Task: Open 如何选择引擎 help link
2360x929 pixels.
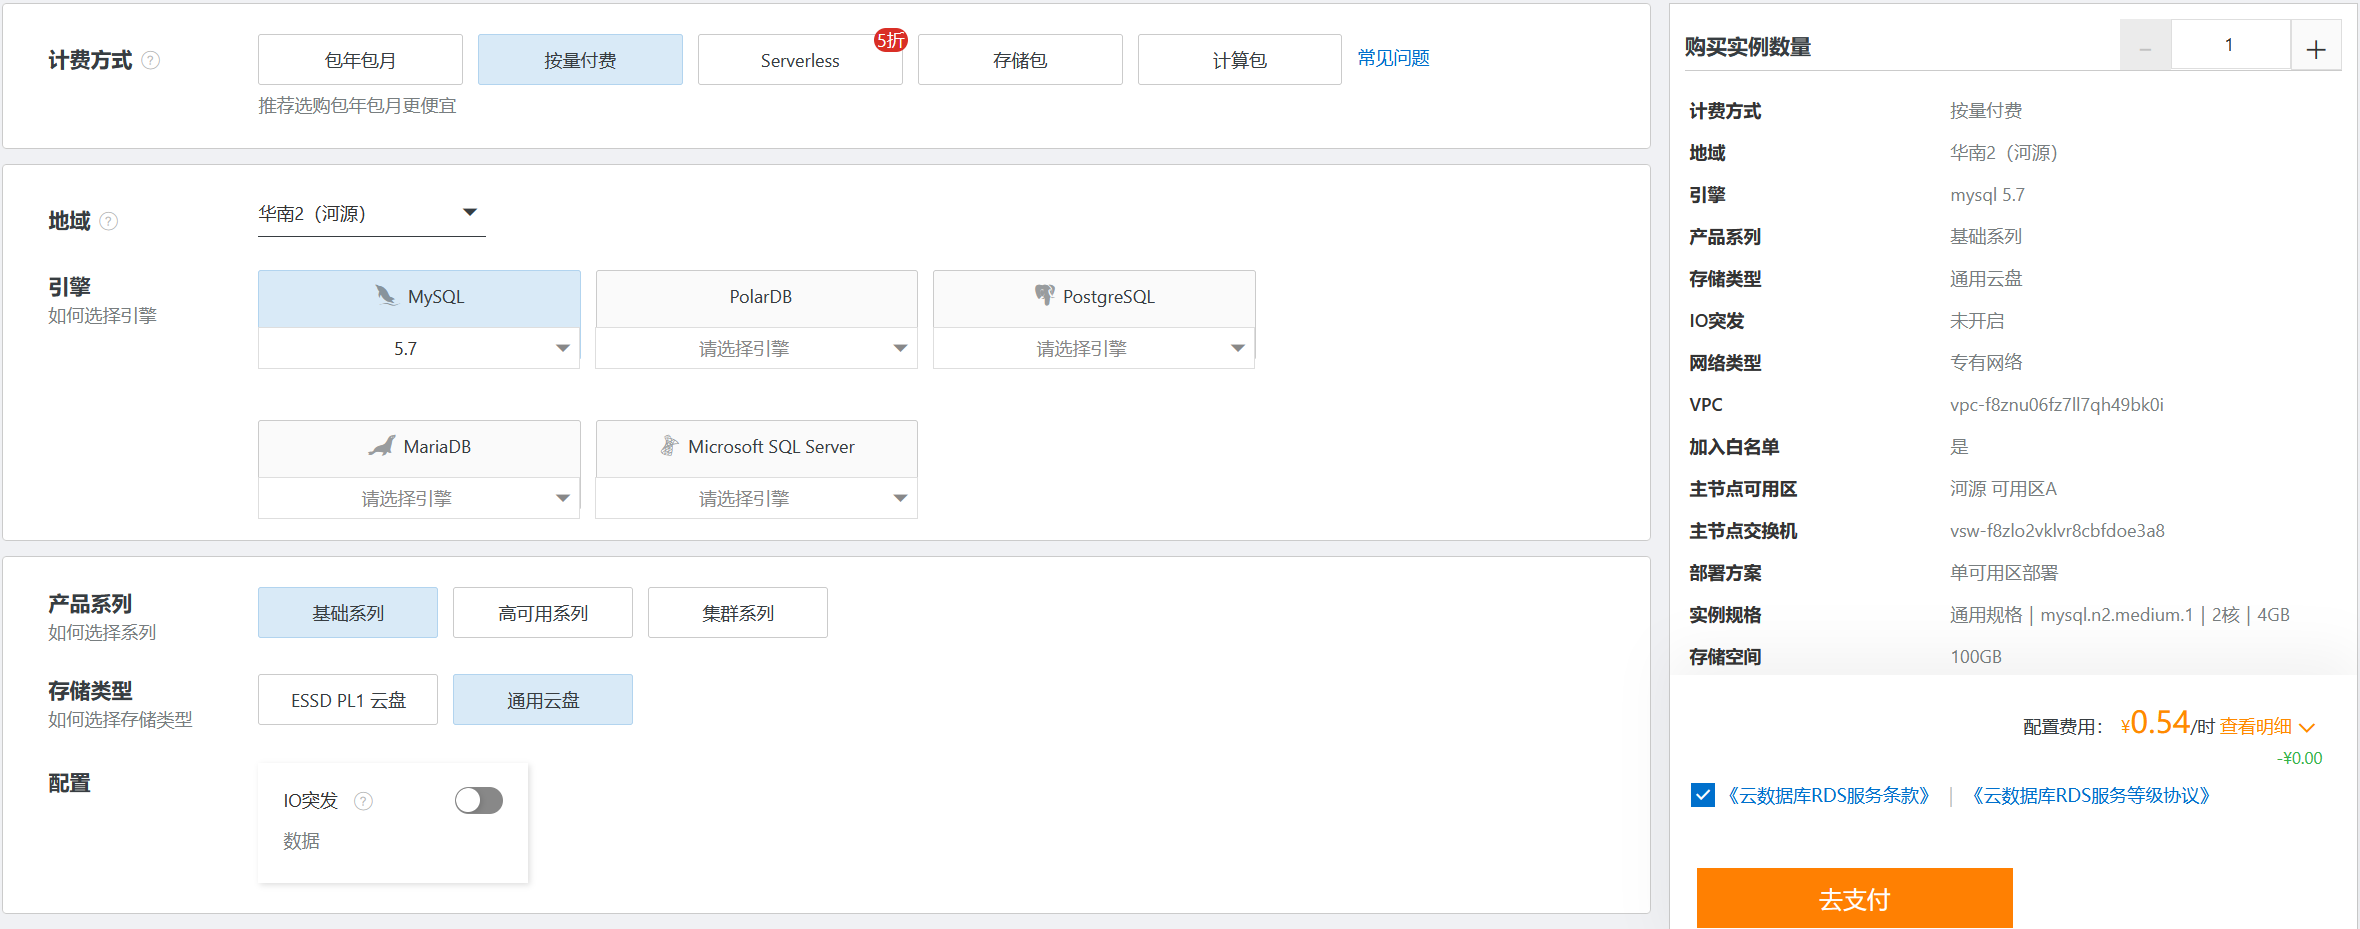Action: pos(102,316)
